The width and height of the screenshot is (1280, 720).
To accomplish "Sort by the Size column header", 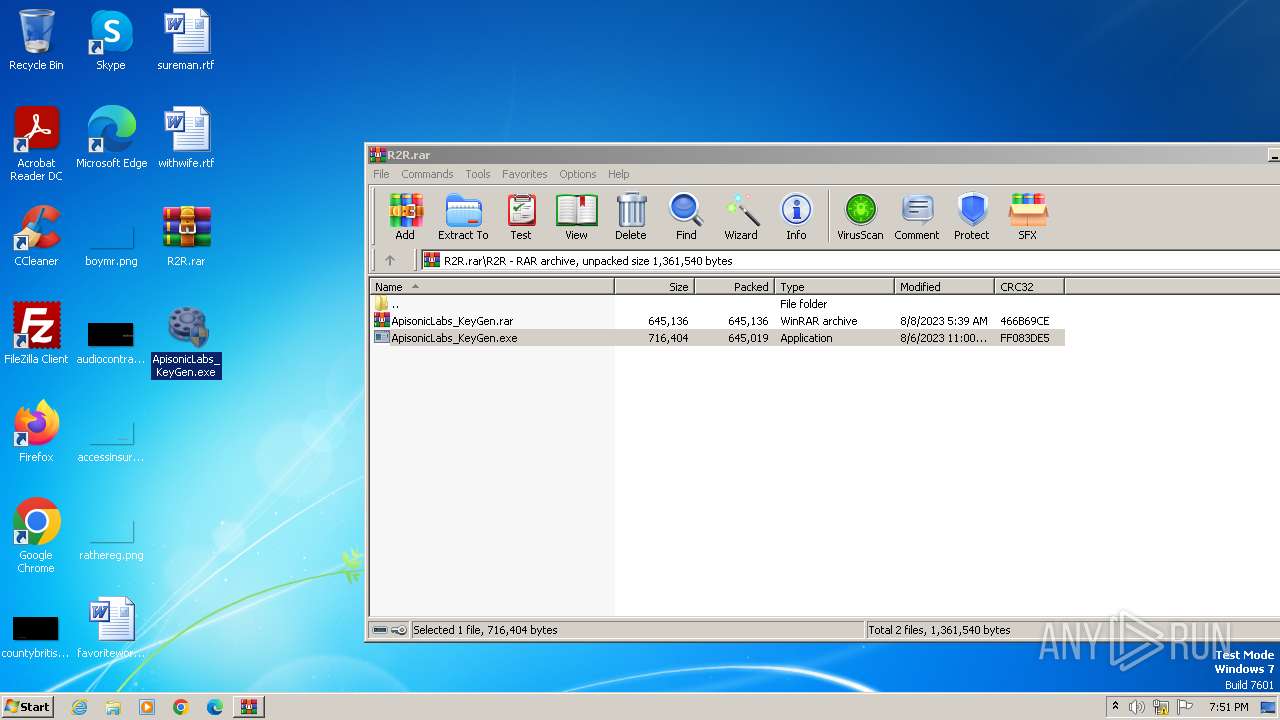I will coord(655,286).
